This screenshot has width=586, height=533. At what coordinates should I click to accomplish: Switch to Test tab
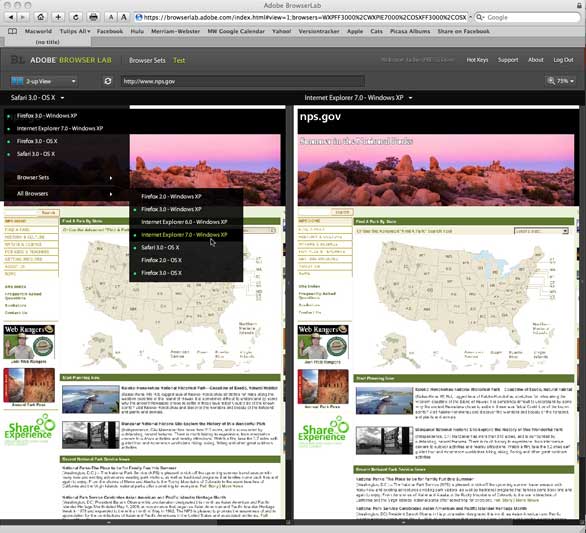tap(179, 60)
